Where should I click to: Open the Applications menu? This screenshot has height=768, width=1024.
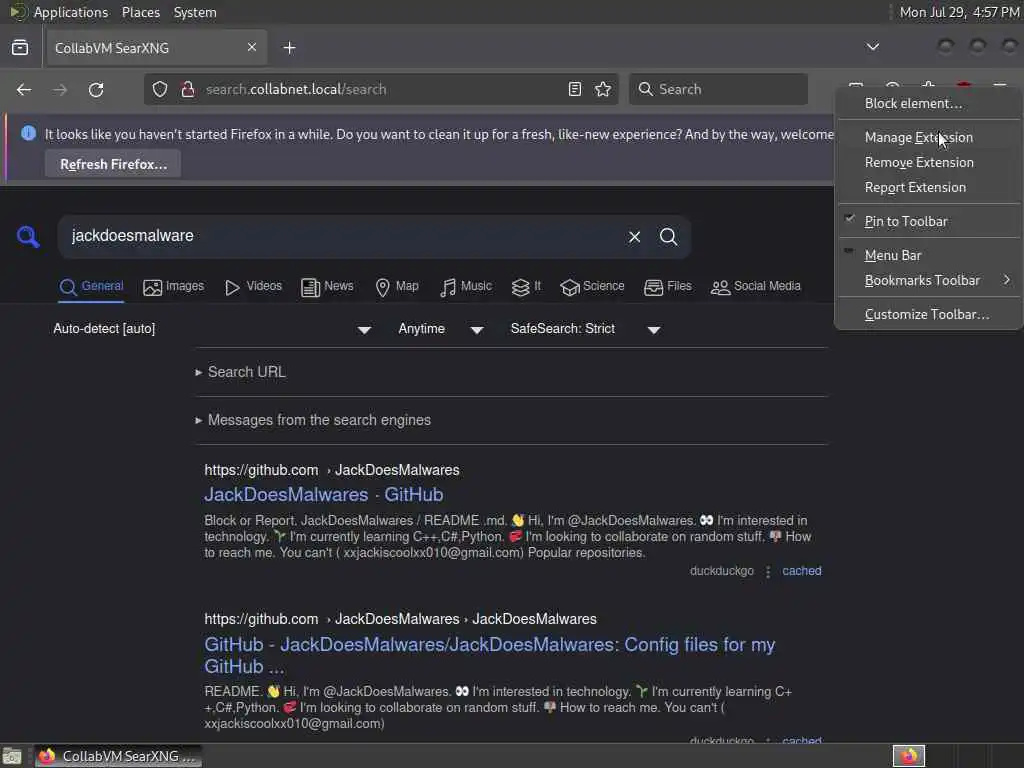[x=71, y=12]
